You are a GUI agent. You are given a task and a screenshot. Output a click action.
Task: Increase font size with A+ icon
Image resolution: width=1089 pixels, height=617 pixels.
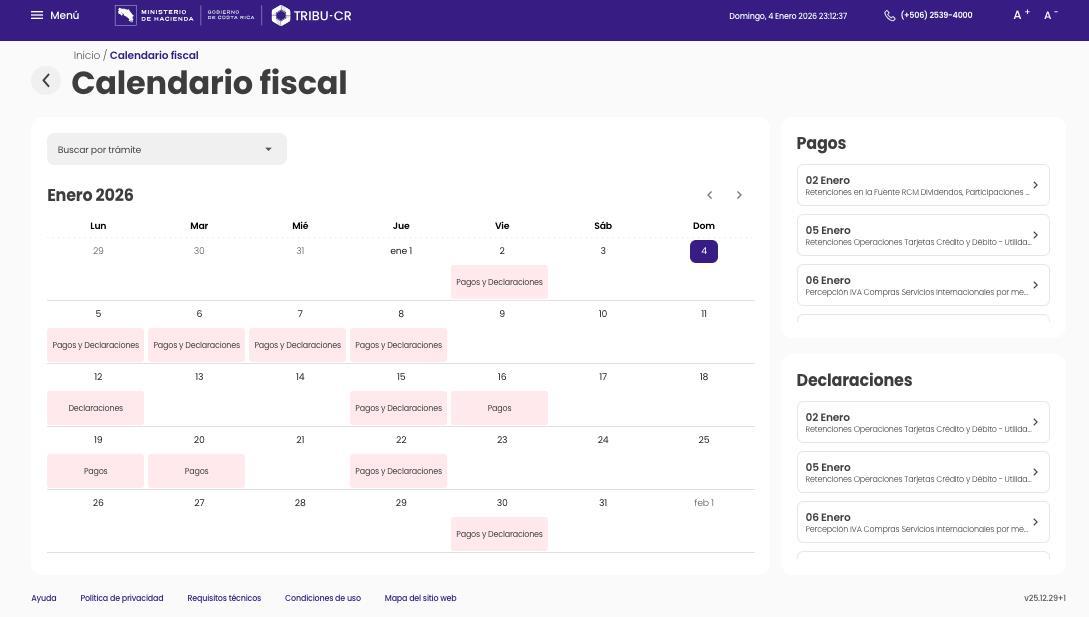(1021, 15)
